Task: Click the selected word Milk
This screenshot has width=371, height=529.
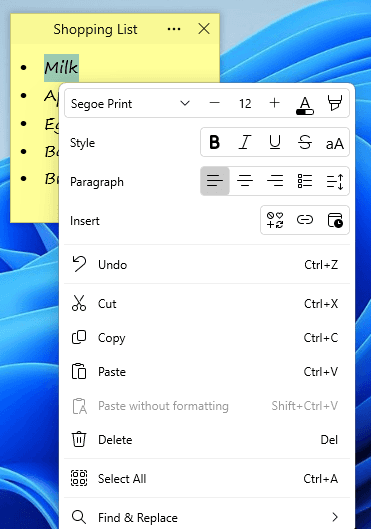Action: coord(61,68)
